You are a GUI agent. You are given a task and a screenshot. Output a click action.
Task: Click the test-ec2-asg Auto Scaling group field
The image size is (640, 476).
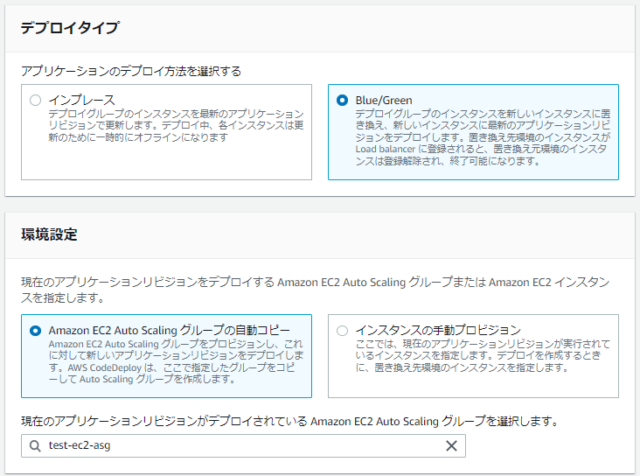pyautogui.click(x=243, y=446)
